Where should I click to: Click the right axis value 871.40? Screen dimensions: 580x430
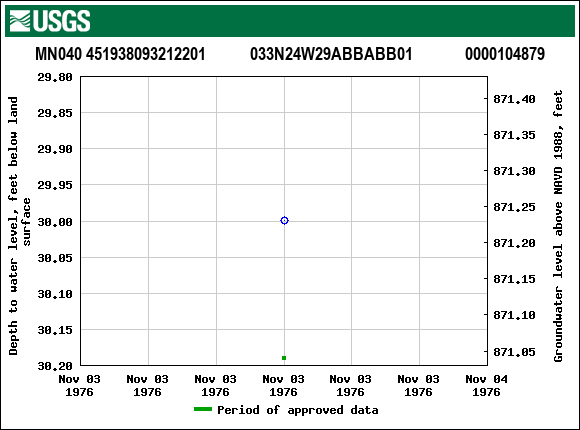[x=515, y=99]
